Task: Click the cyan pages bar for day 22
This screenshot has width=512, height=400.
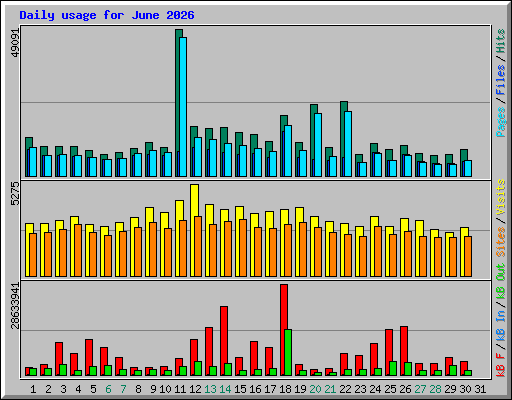Action: 348,144
